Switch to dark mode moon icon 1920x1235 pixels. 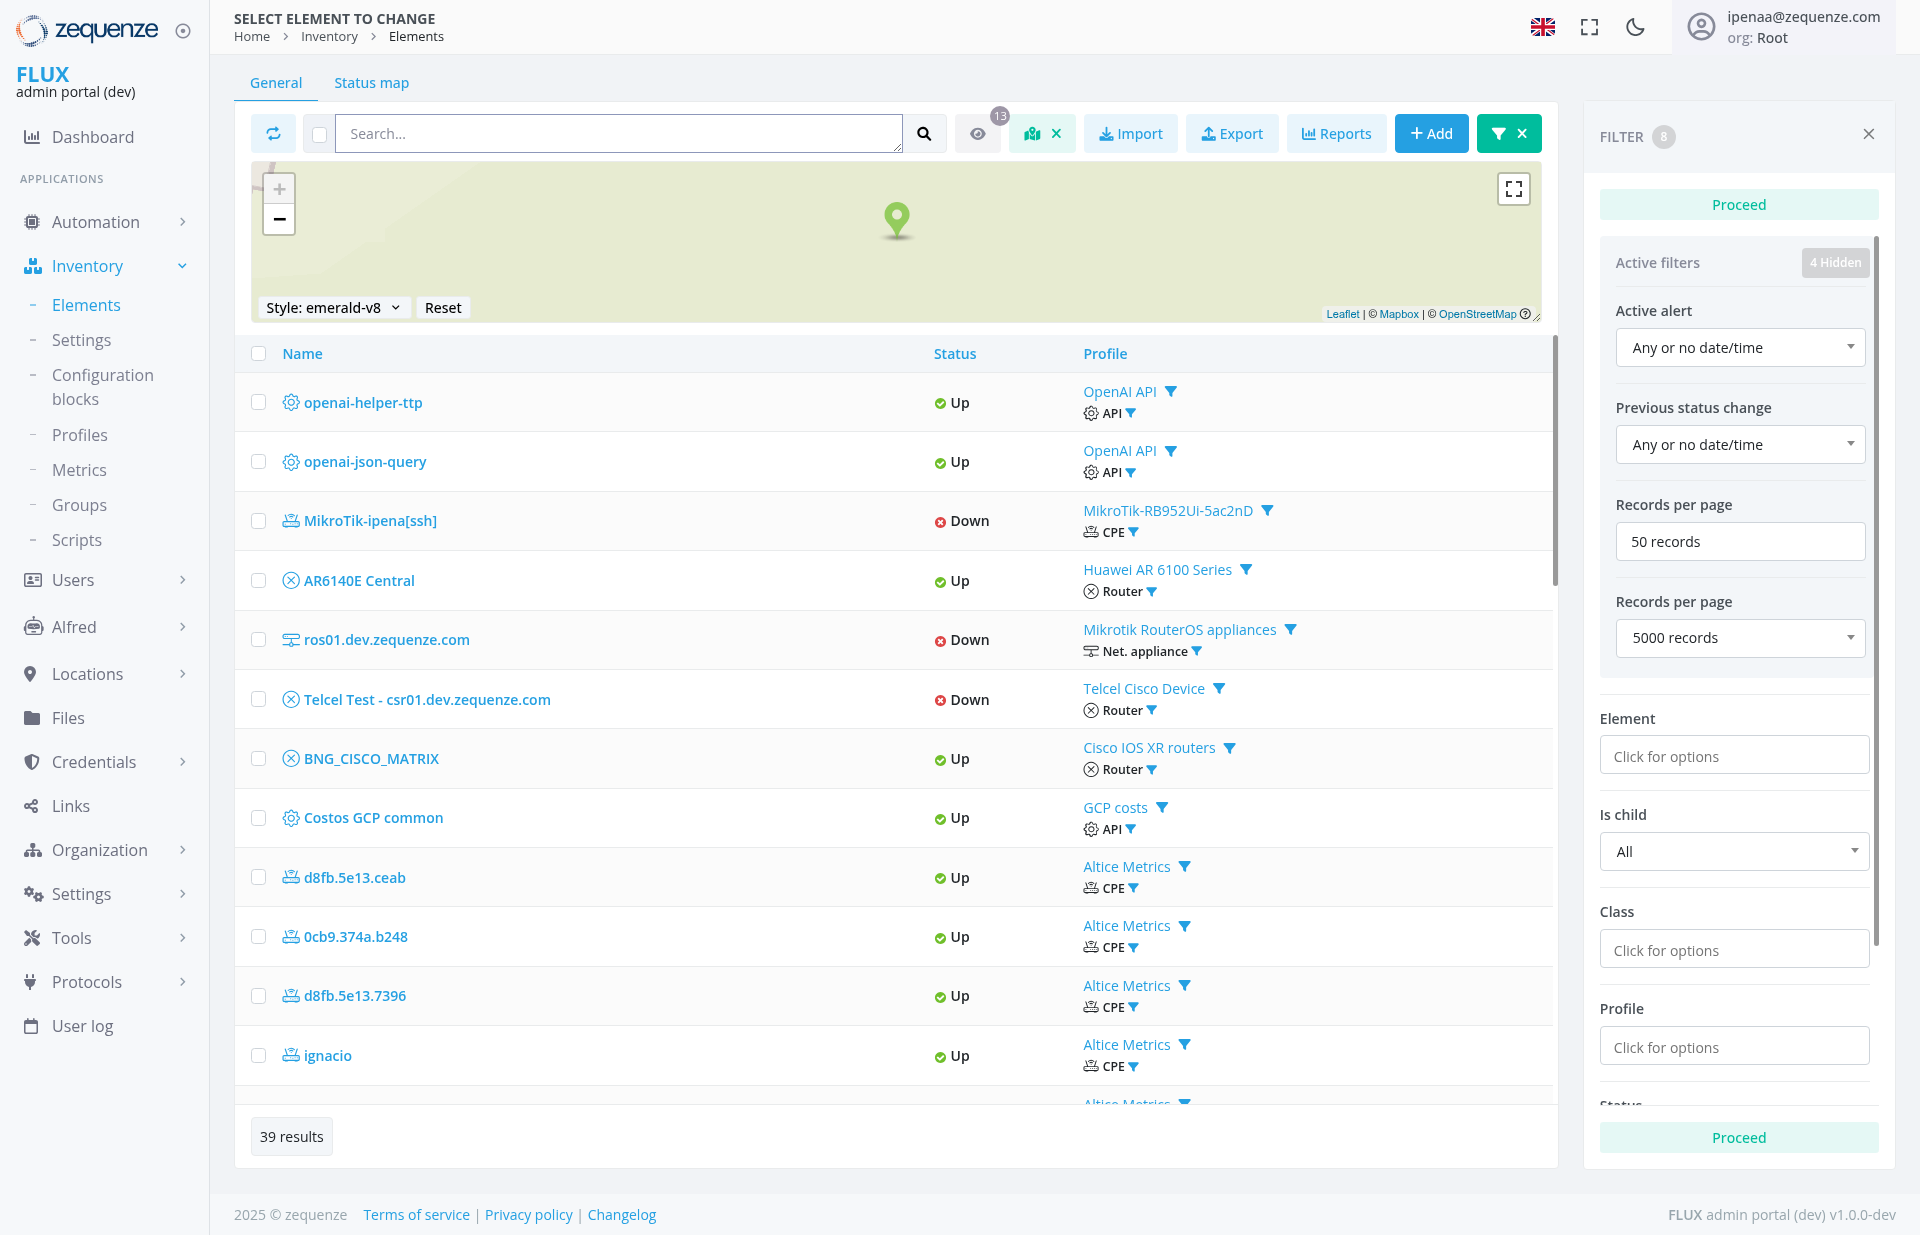tap(1636, 27)
